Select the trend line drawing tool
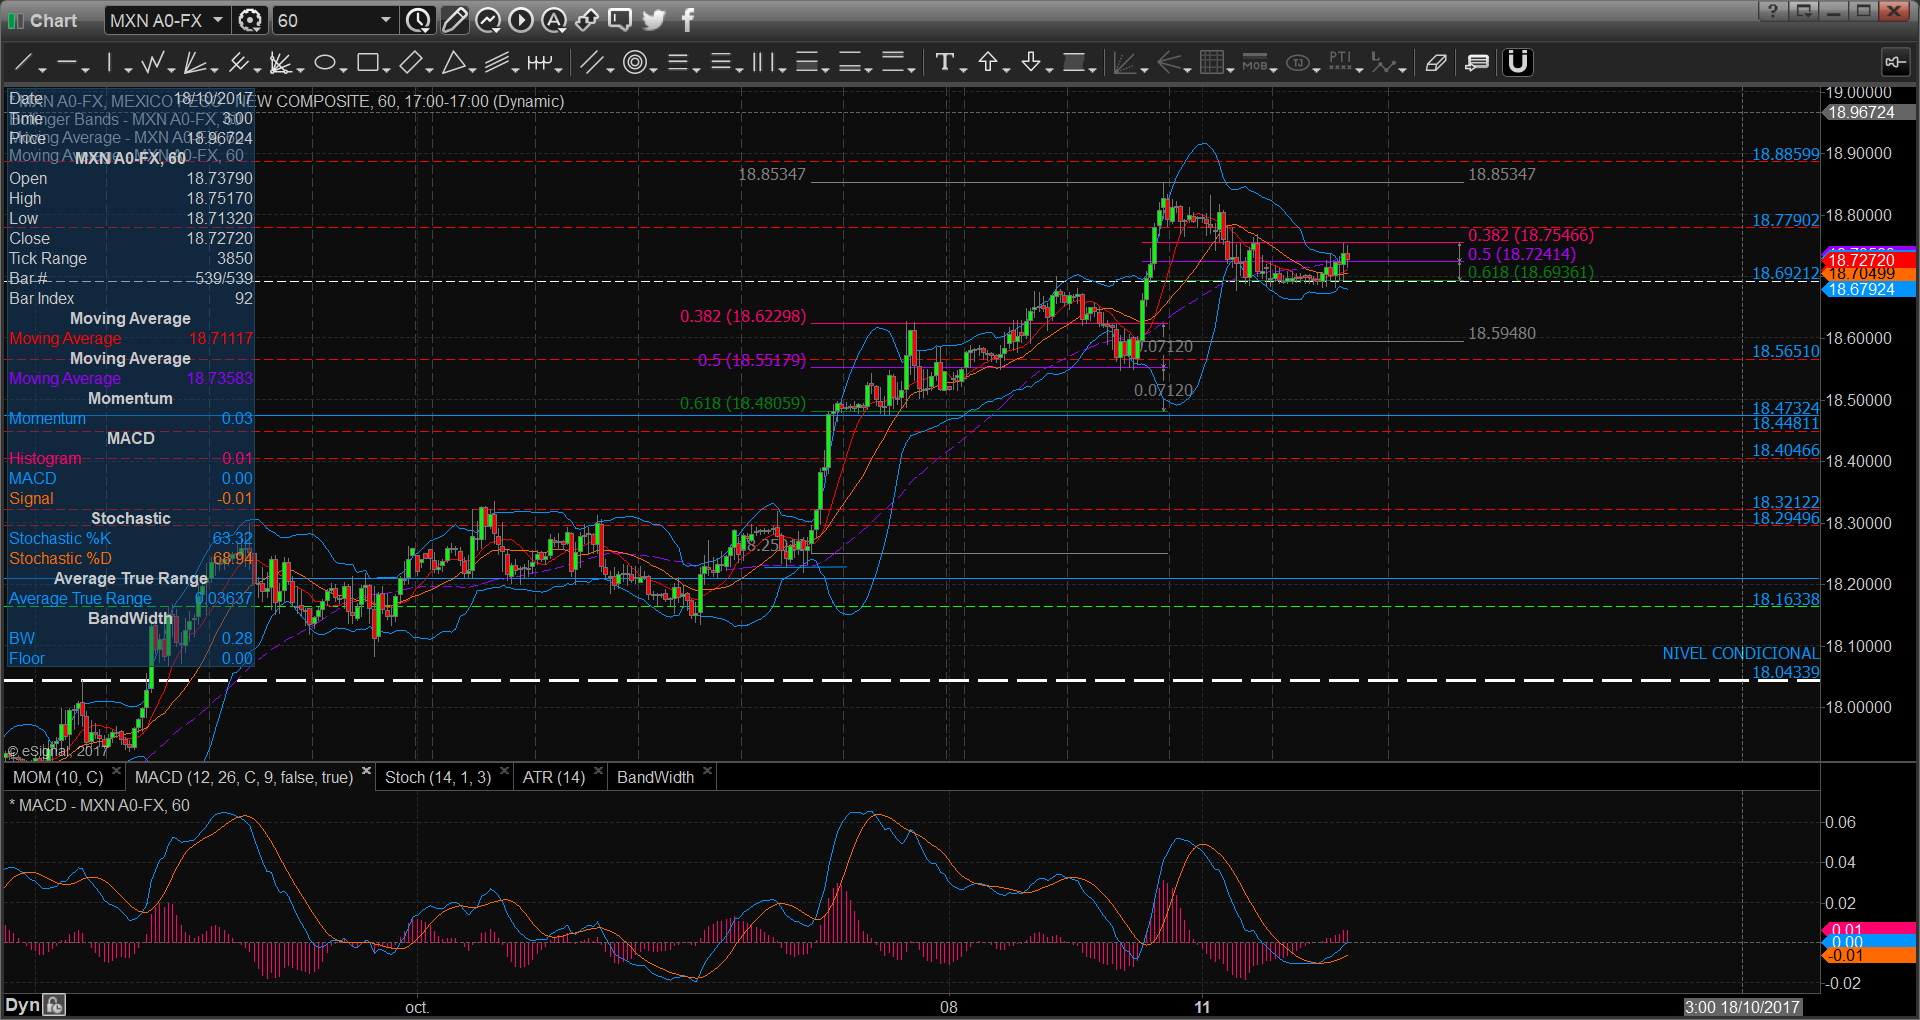 pyautogui.click(x=22, y=63)
